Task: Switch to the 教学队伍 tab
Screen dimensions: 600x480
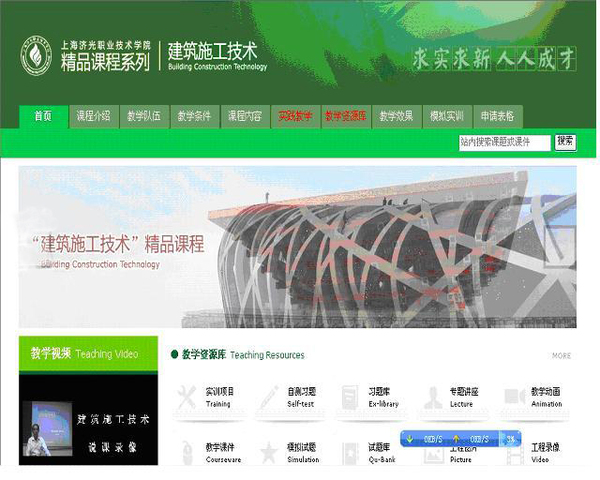Action: pos(144,116)
